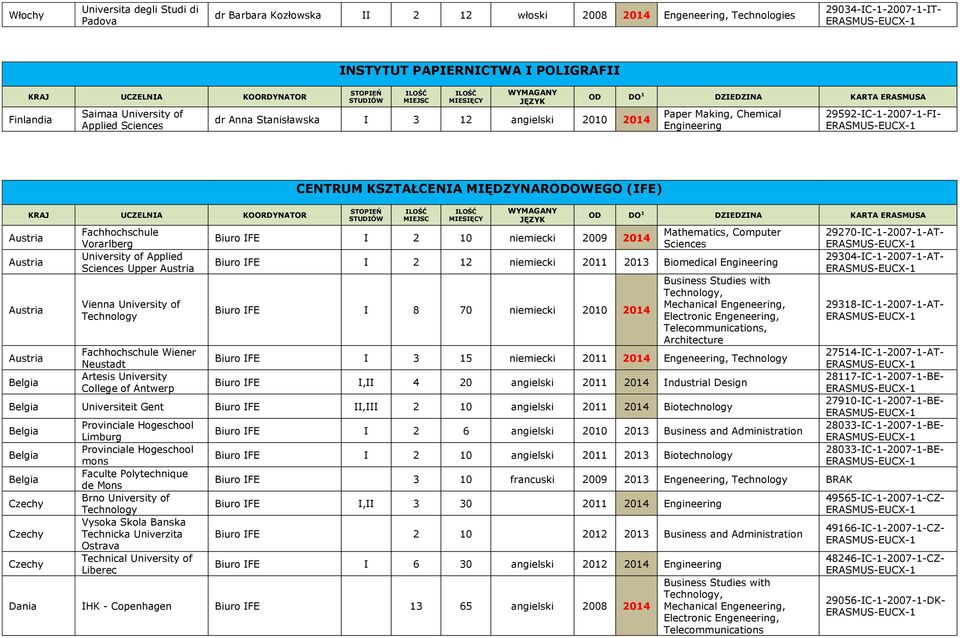Select Fachhochschule Wiener Neustadt cell
Screen dimensions: 960x638
pyautogui.click(x=141, y=358)
